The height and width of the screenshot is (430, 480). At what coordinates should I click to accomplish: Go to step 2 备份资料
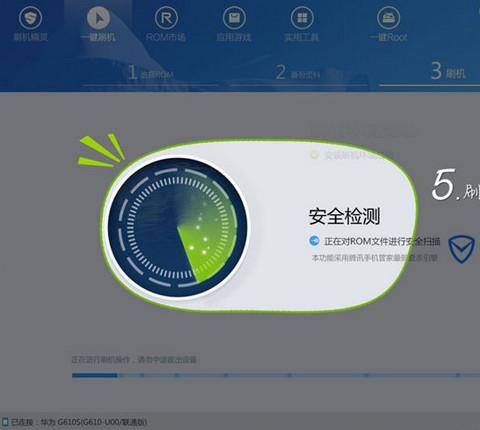click(298, 73)
